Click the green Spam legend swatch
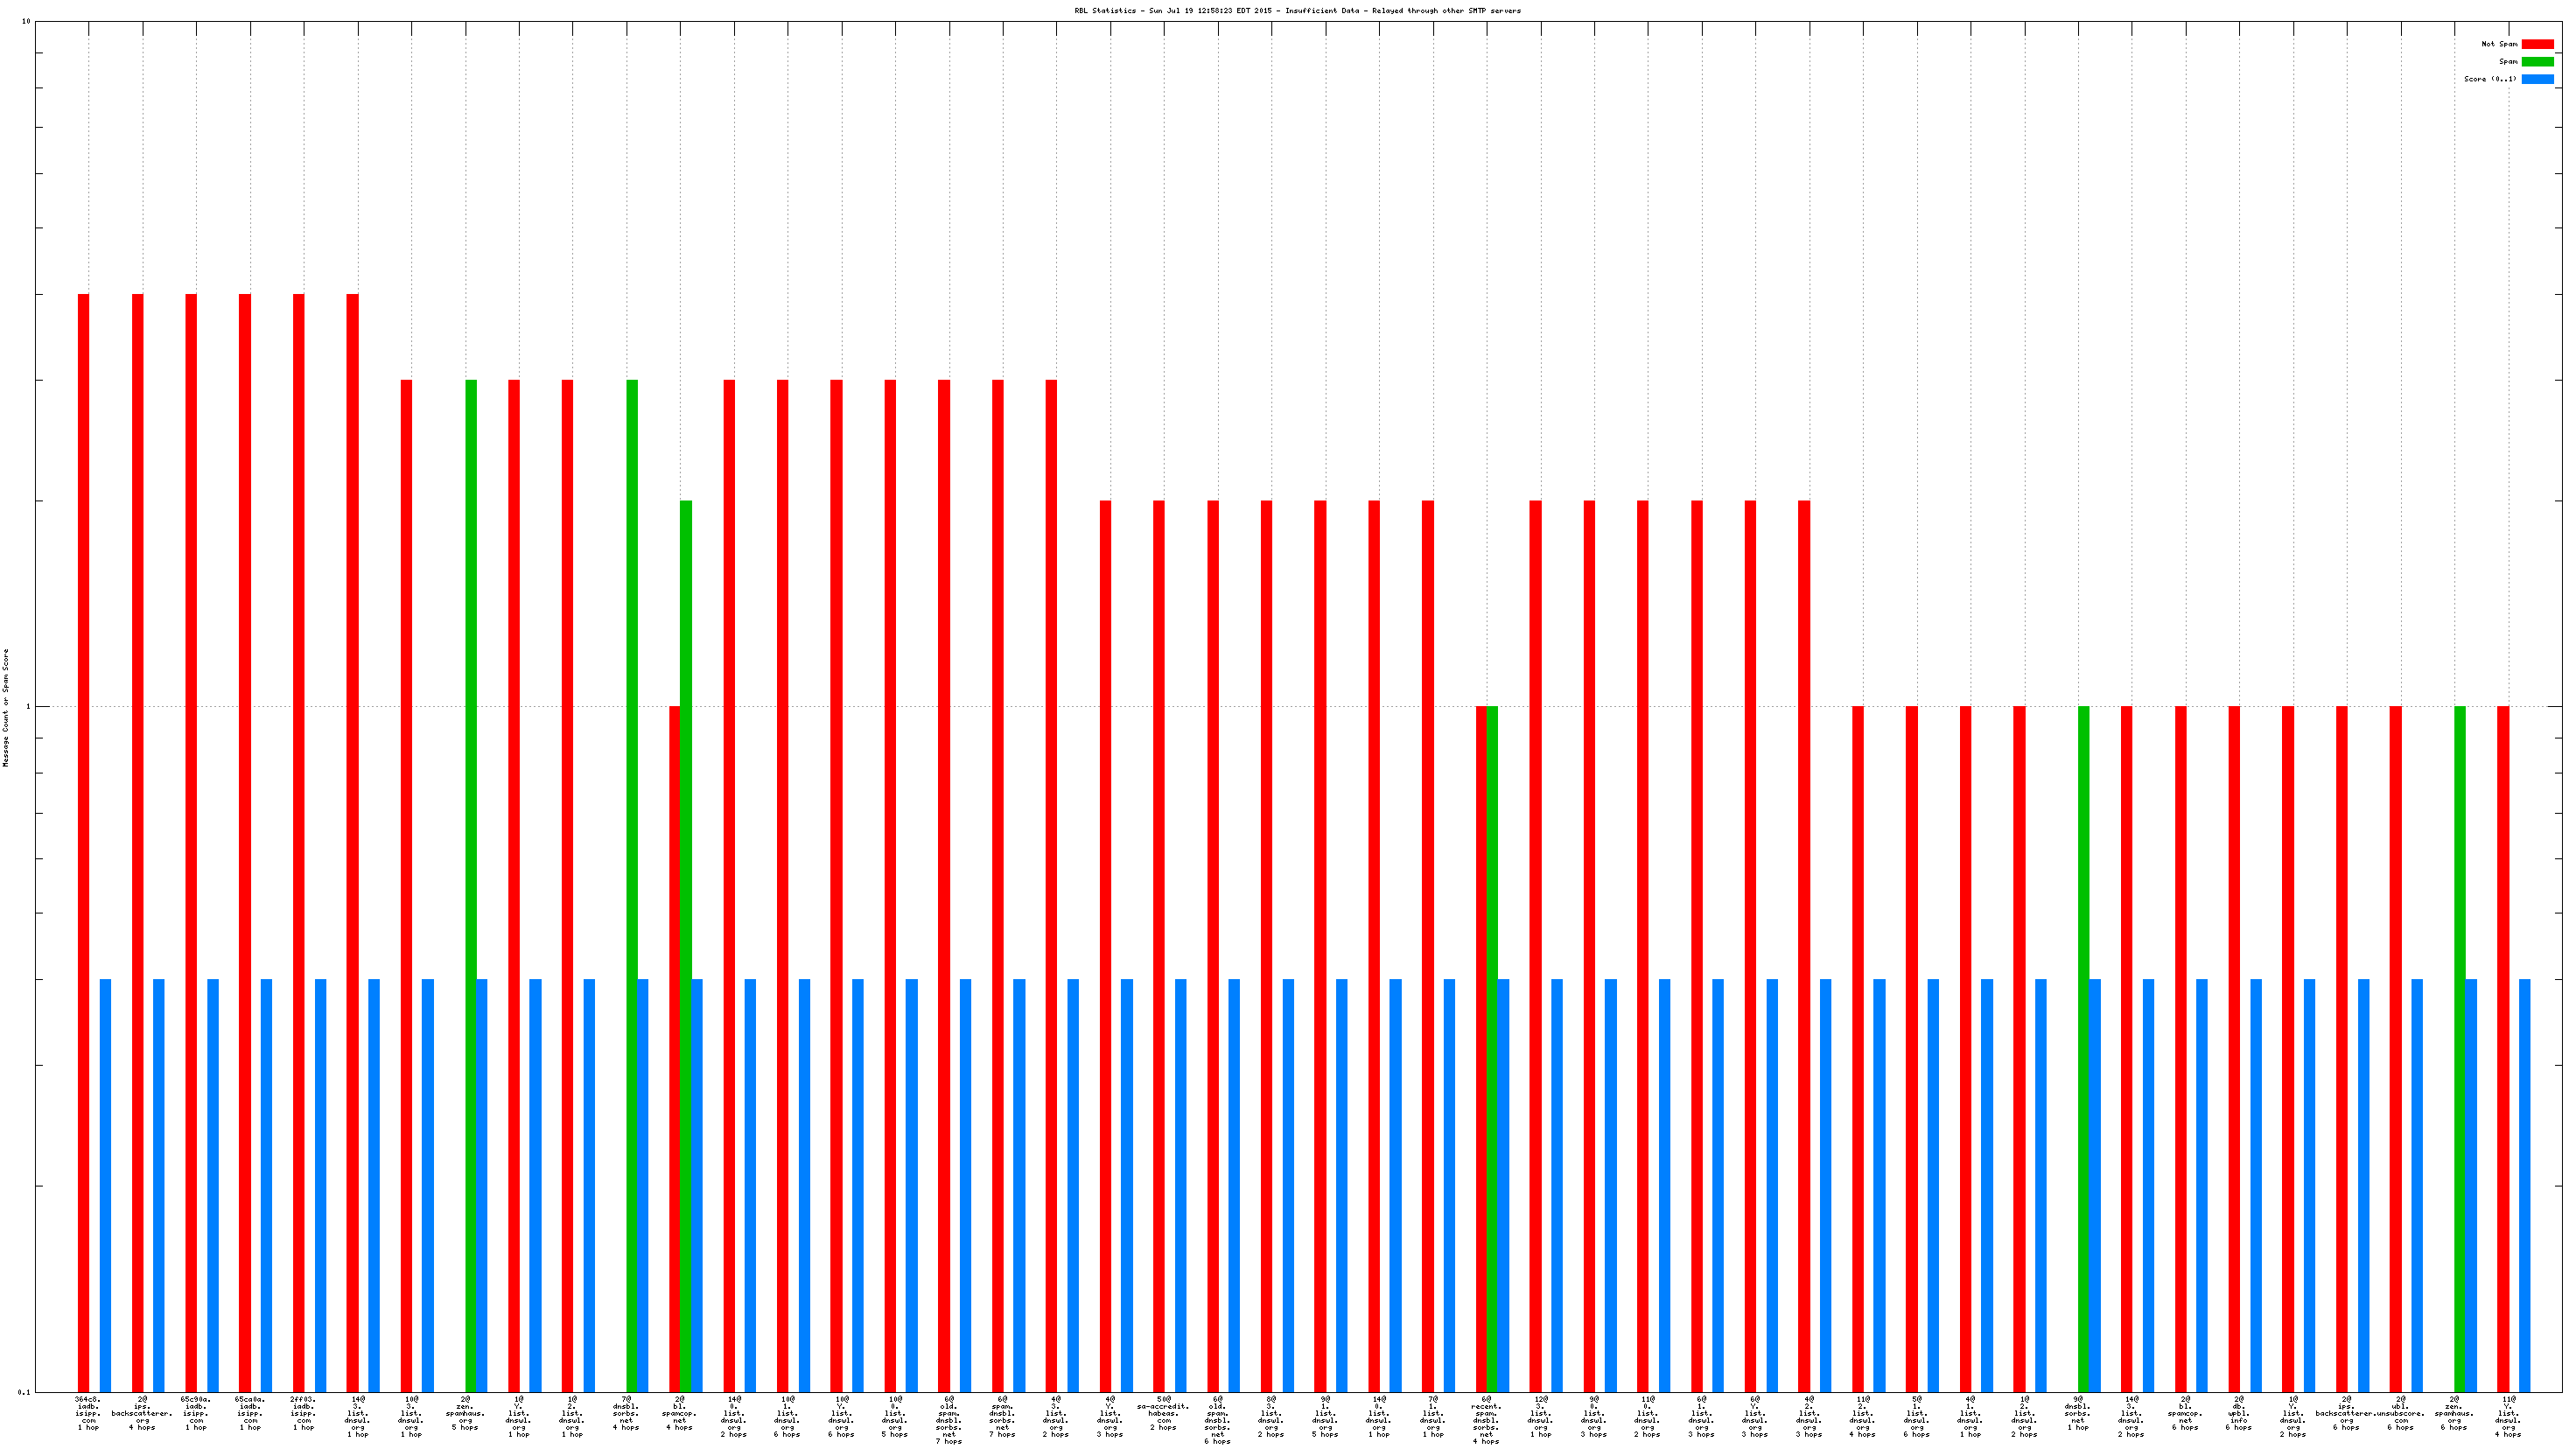This screenshot has width=2576, height=1449. coord(2537,62)
